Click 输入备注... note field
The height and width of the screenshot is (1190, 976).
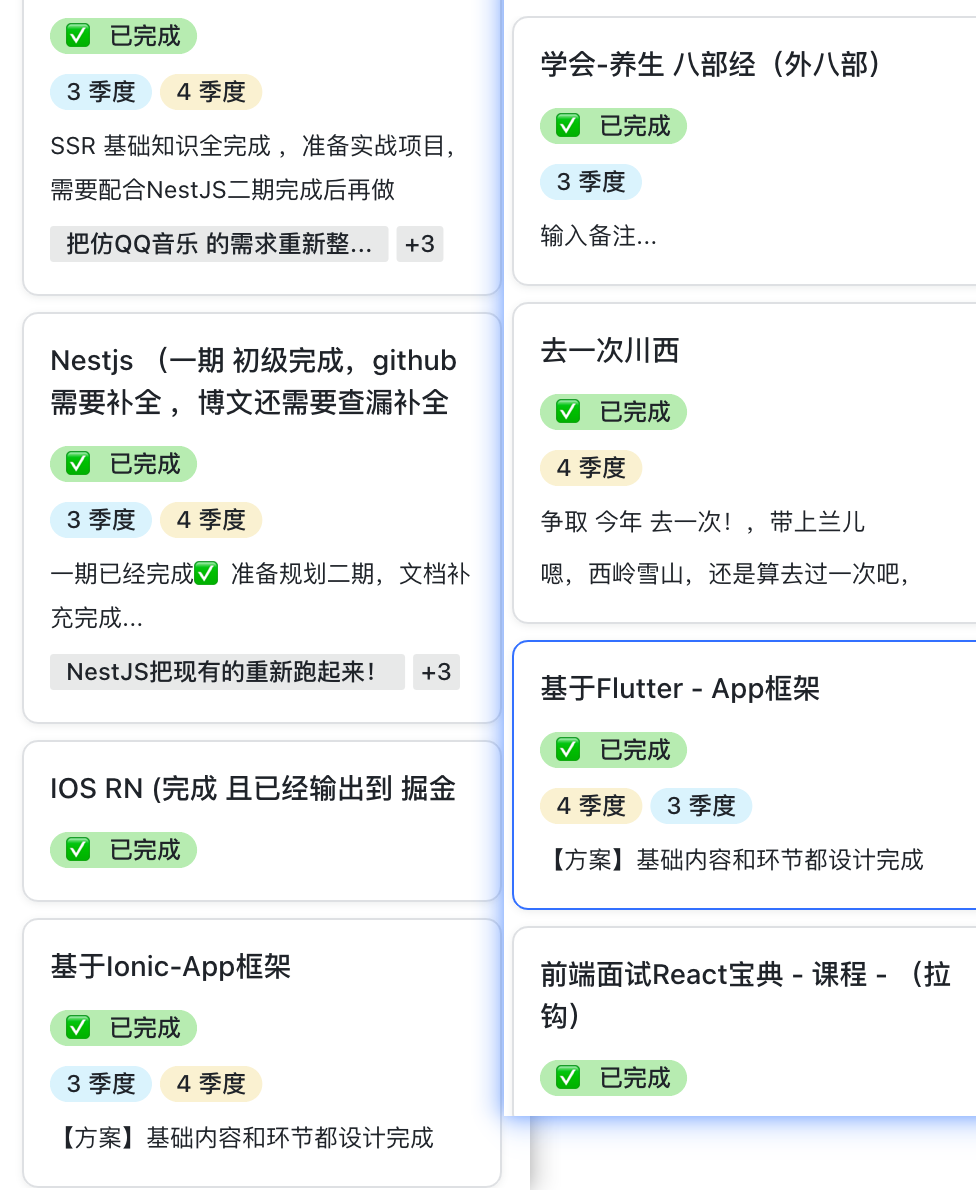click(599, 238)
